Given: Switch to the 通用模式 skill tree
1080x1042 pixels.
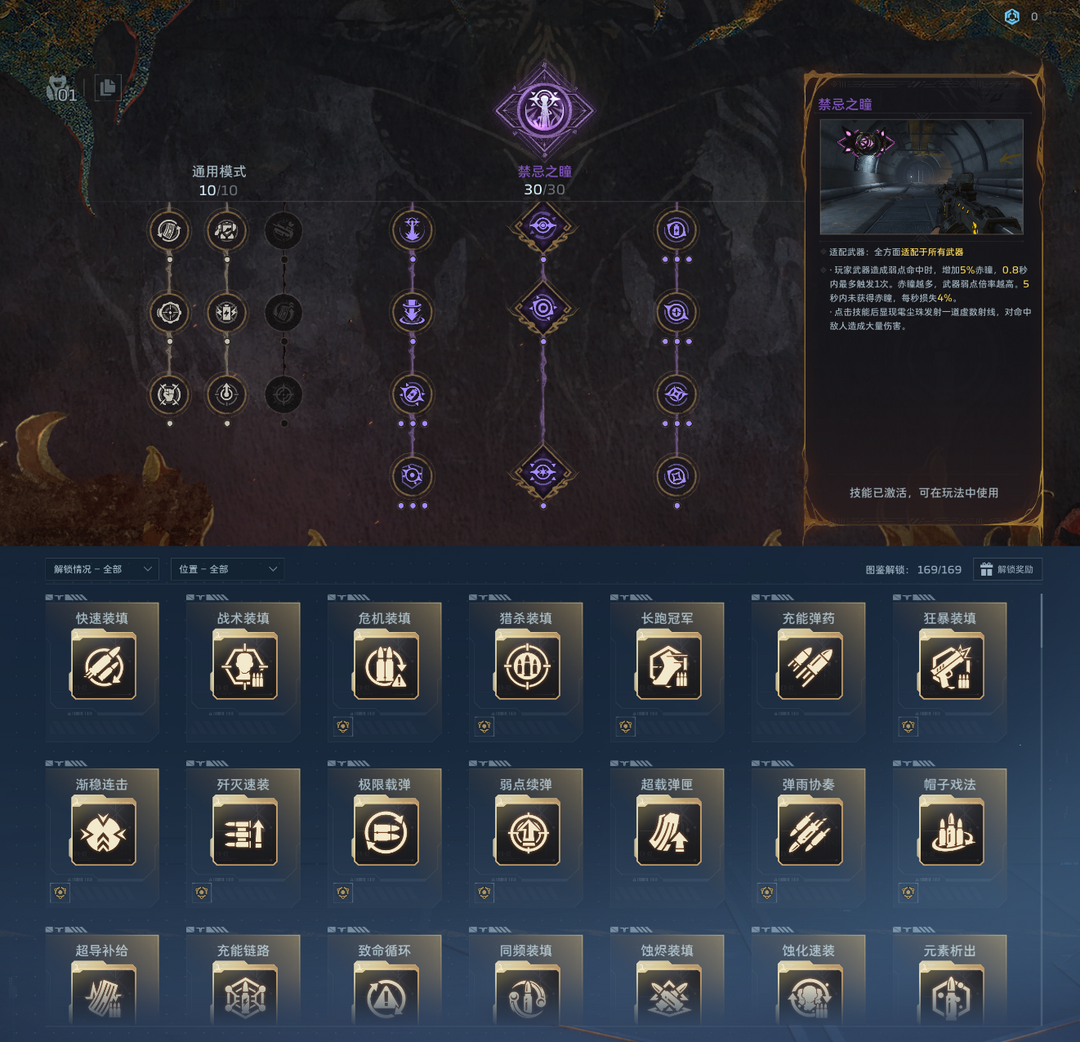Looking at the screenshot, I should [x=218, y=171].
